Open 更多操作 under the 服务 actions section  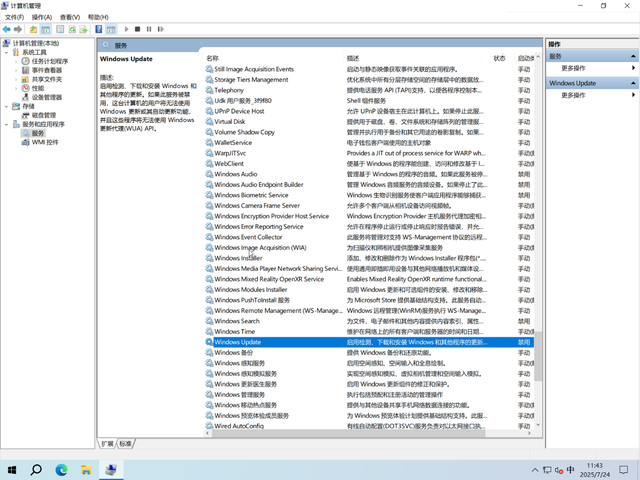tap(573, 68)
